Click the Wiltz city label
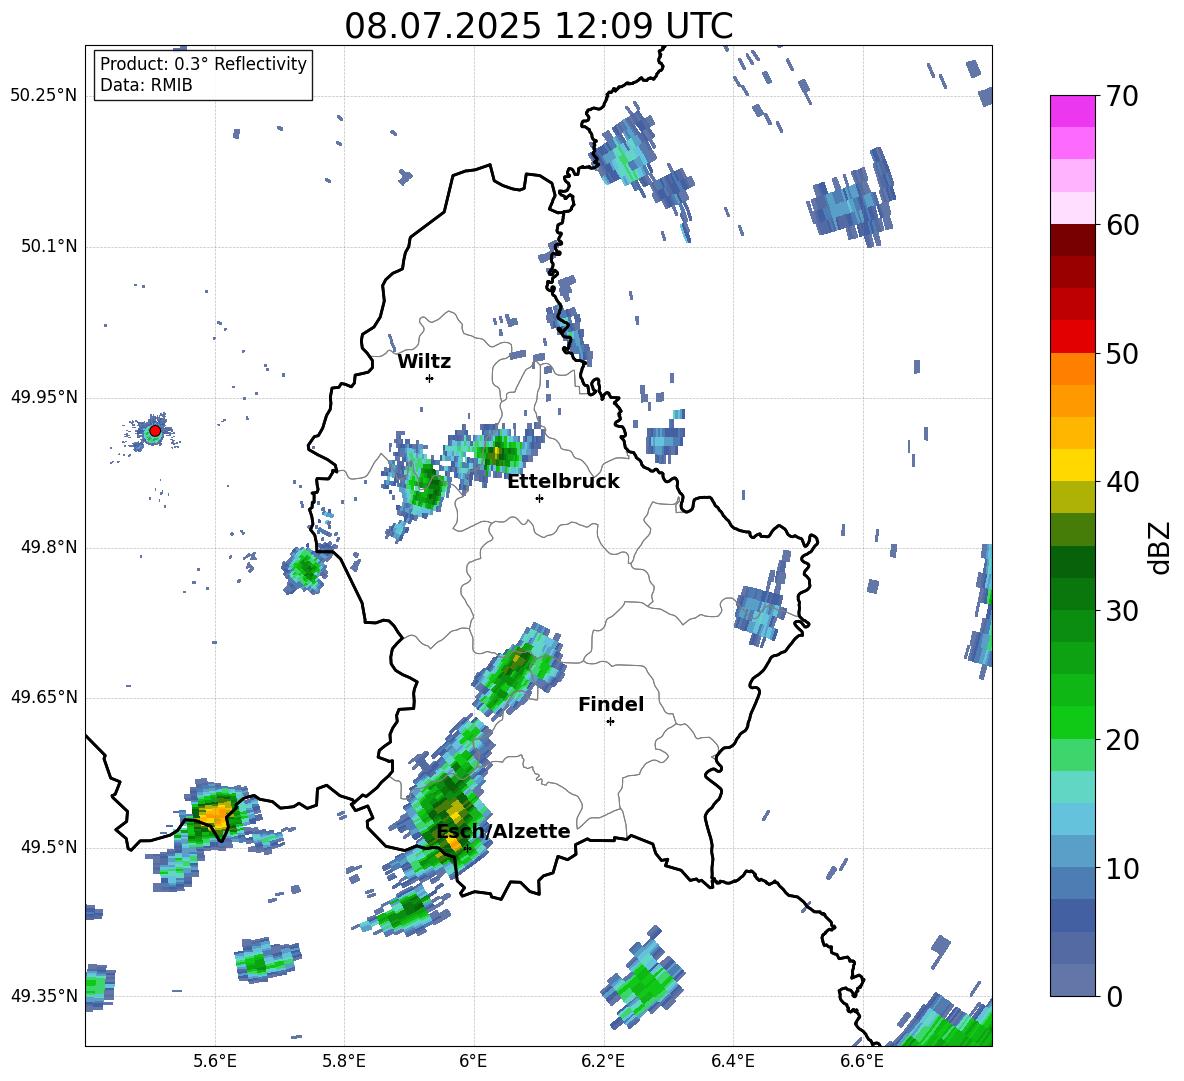Viewport: 1184px width, 1081px height. tap(424, 362)
